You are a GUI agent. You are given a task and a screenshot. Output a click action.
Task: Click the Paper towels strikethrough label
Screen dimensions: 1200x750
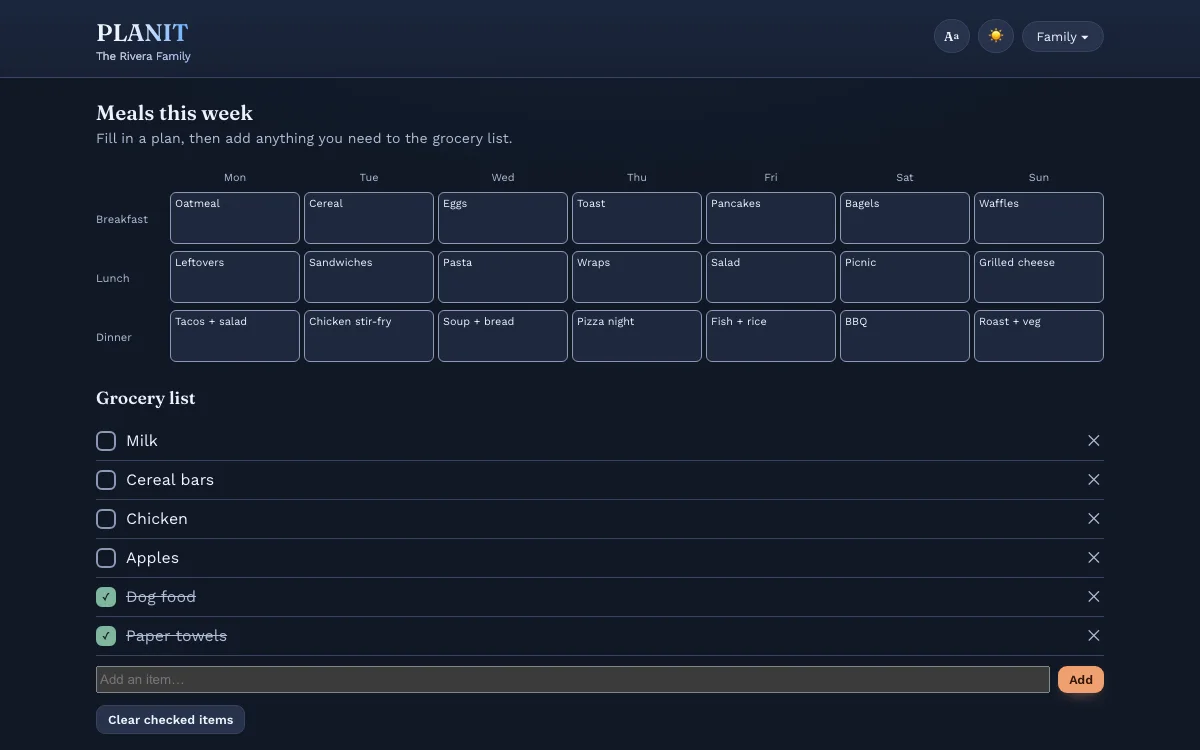point(176,636)
